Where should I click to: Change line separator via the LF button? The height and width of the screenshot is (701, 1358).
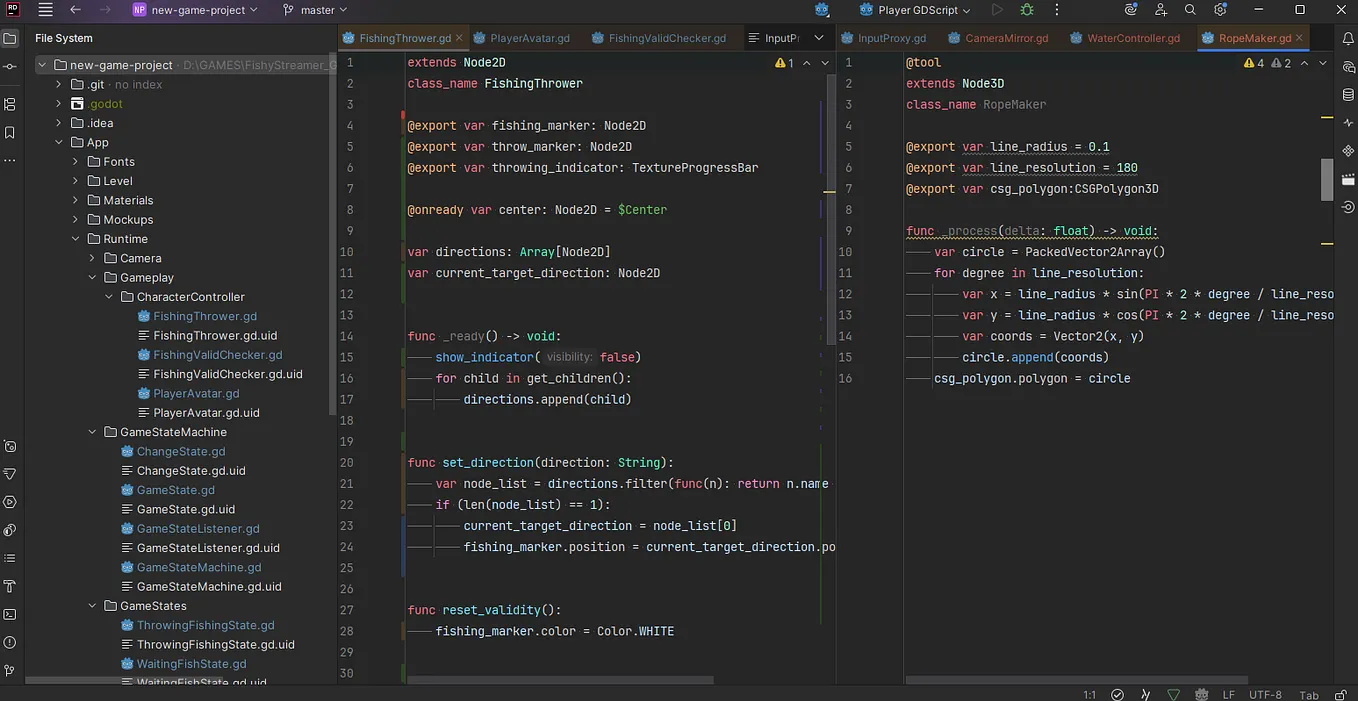pos(1230,693)
